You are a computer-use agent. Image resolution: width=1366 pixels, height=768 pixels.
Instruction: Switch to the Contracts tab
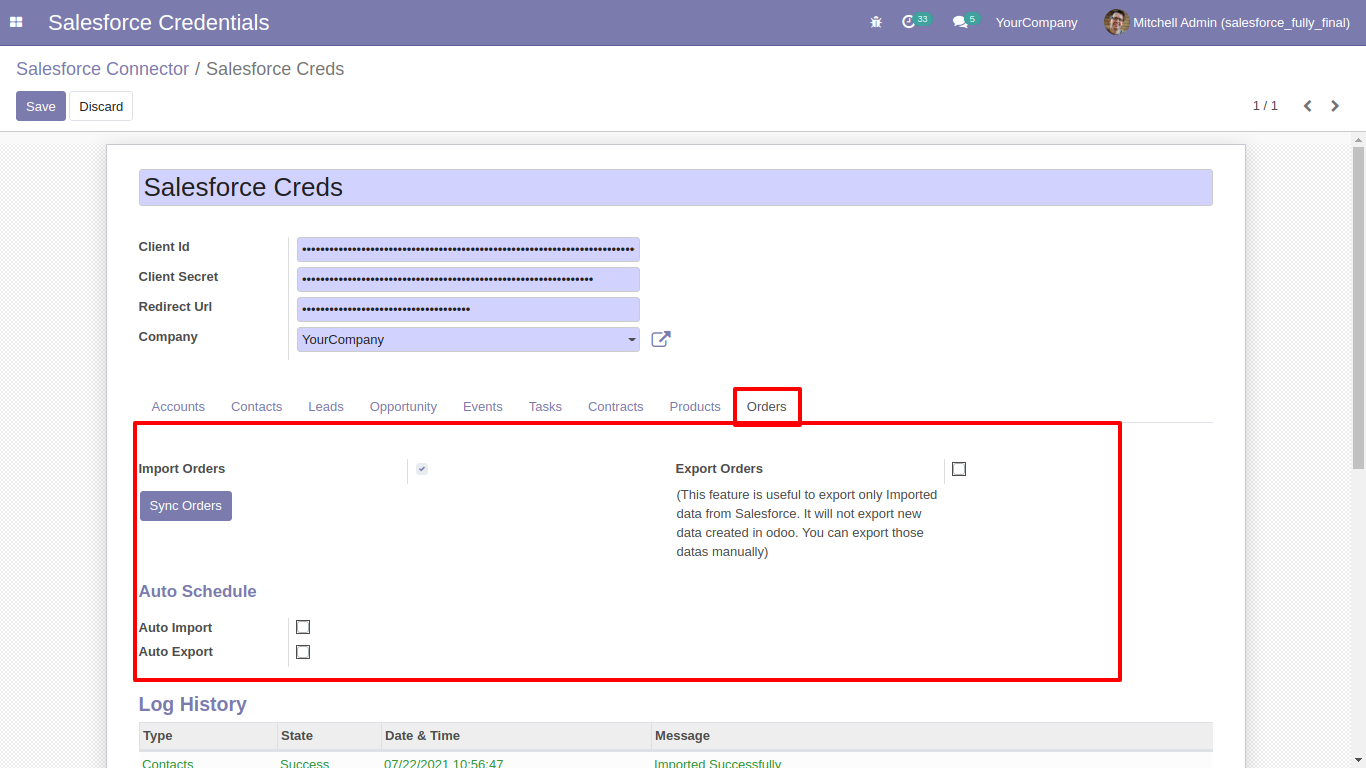(616, 407)
